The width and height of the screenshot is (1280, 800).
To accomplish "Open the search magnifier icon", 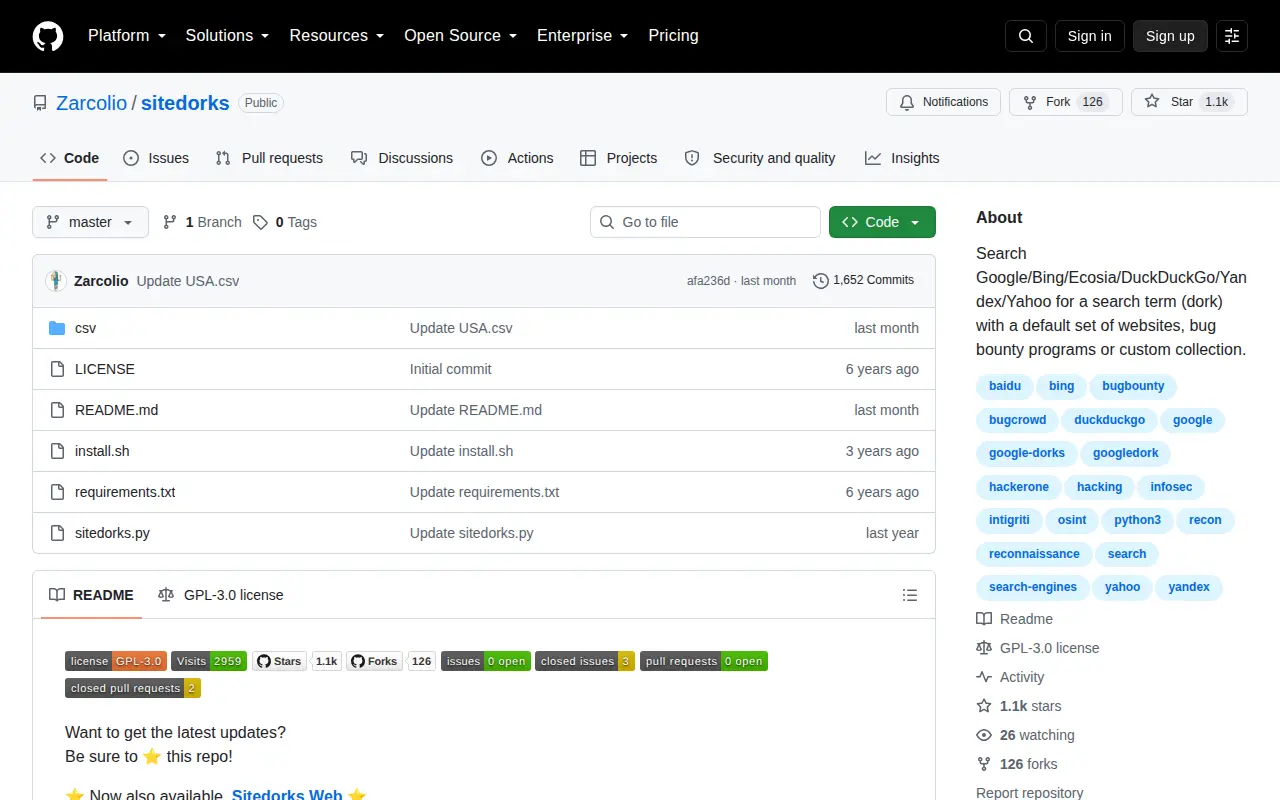I will click(1026, 36).
